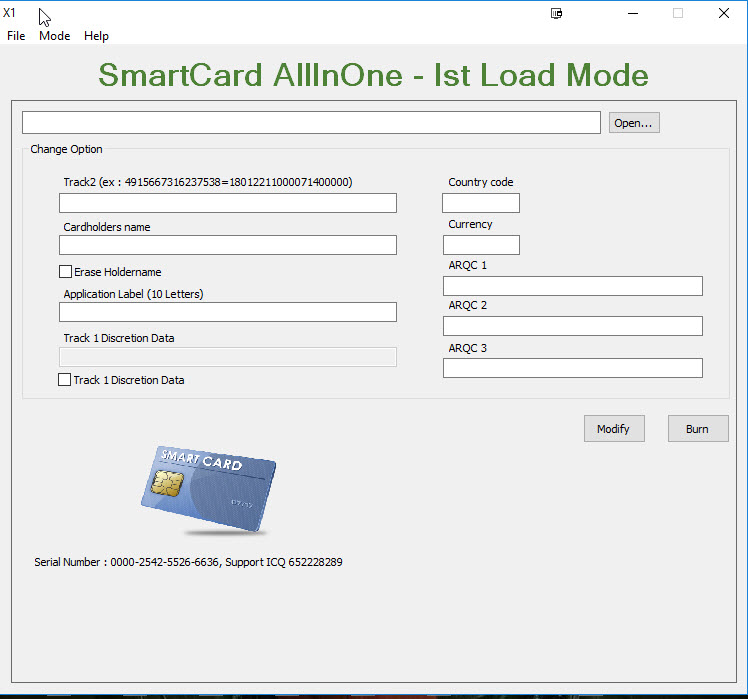Click into the Track2 input field
The height and width of the screenshot is (699, 748).
click(228, 203)
